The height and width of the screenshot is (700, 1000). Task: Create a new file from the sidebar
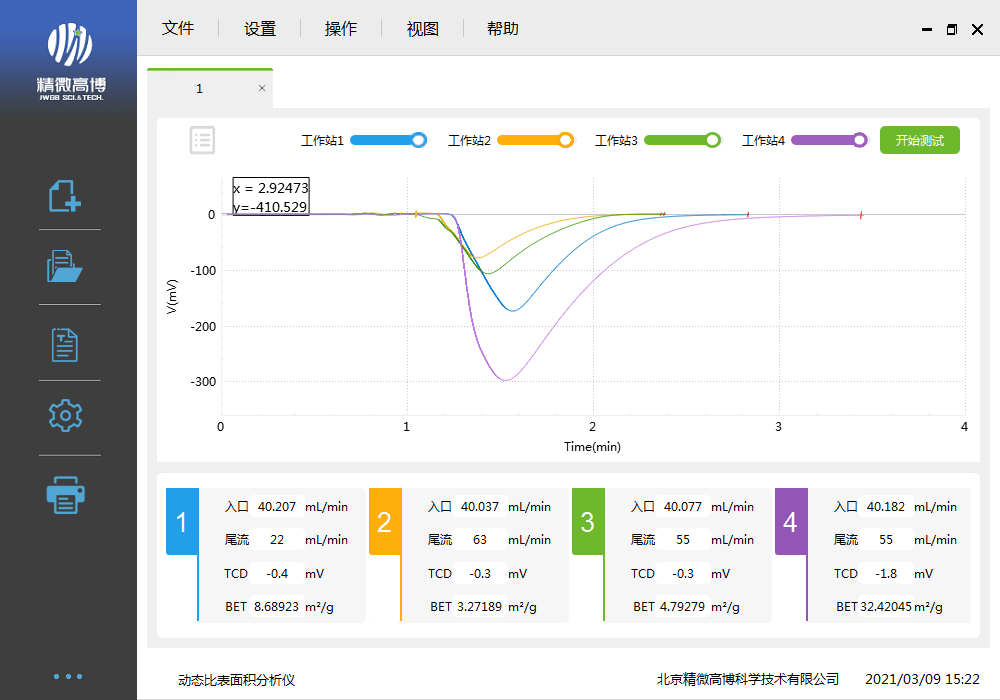[x=65, y=197]
